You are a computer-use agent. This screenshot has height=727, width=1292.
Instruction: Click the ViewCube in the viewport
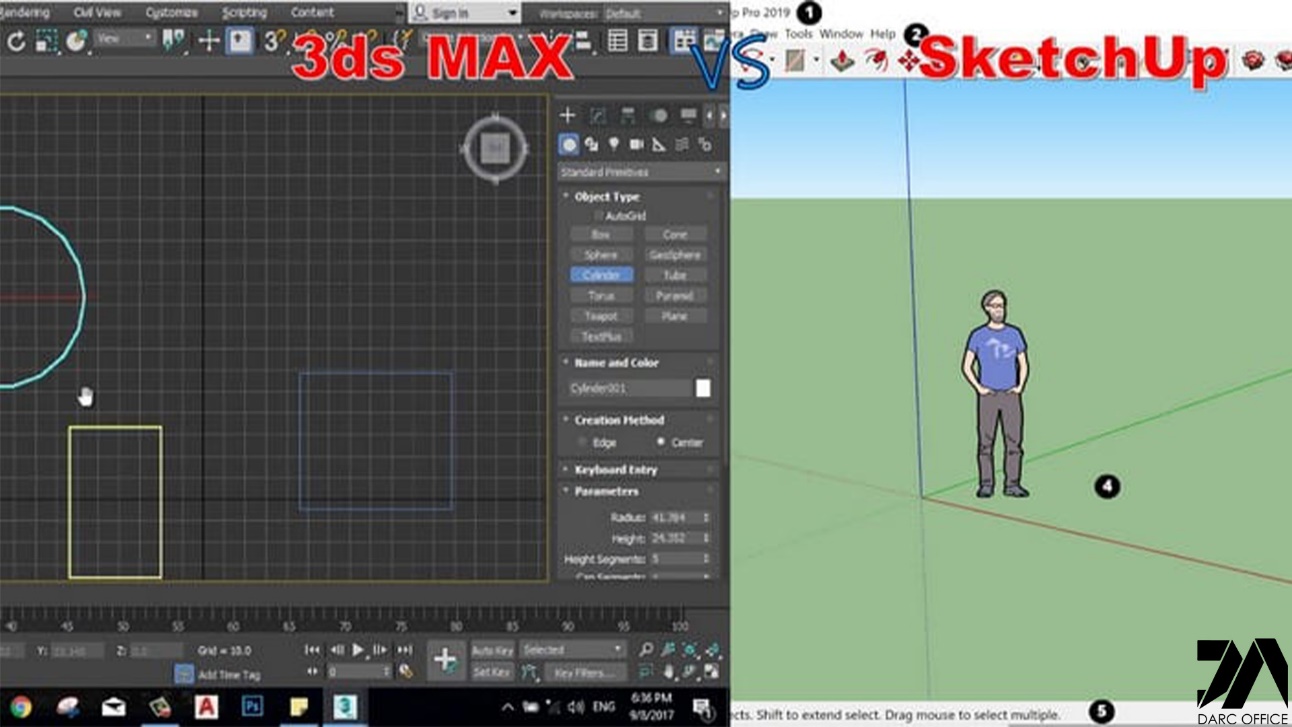pyautogui.click(x=495, y=150)
